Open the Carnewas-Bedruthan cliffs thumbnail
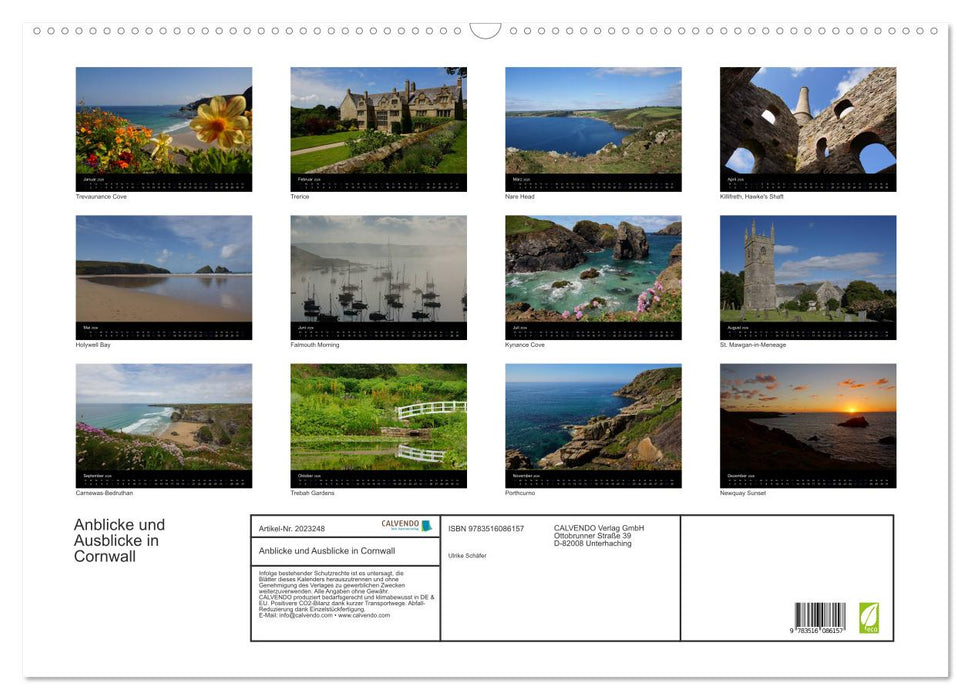 click(164, 417)
